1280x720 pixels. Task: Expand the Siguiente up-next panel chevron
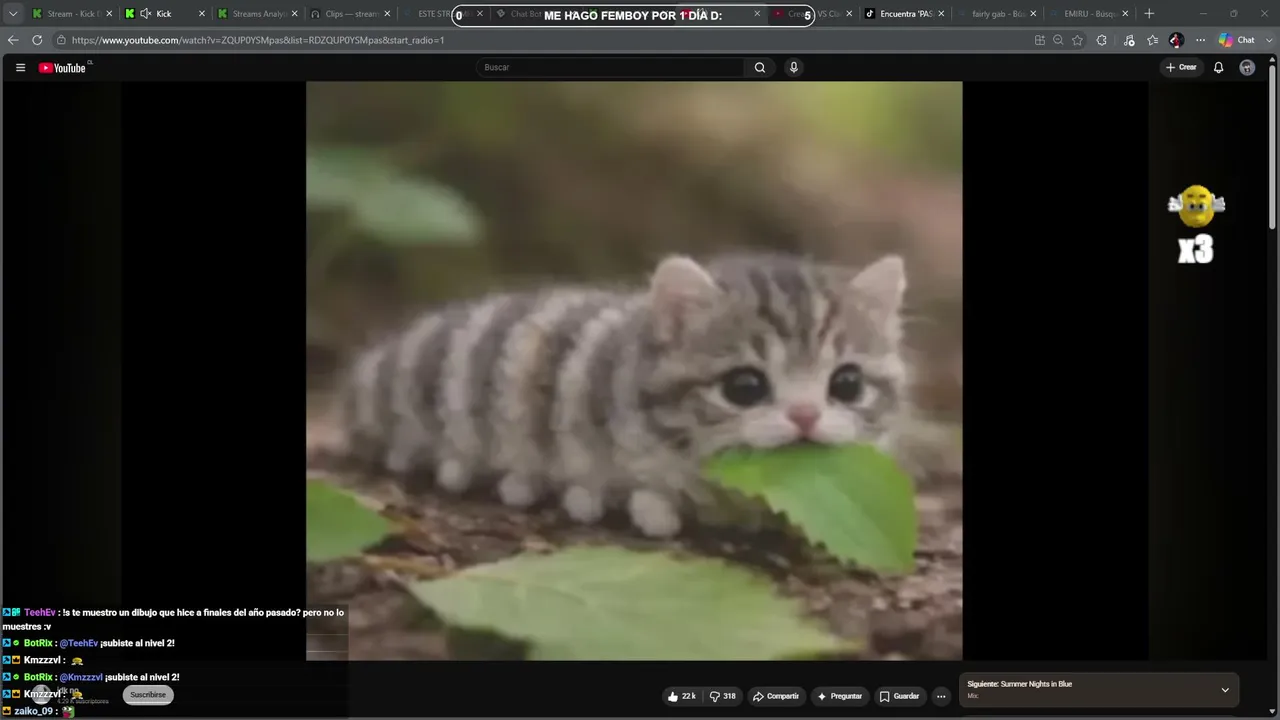1225,690
